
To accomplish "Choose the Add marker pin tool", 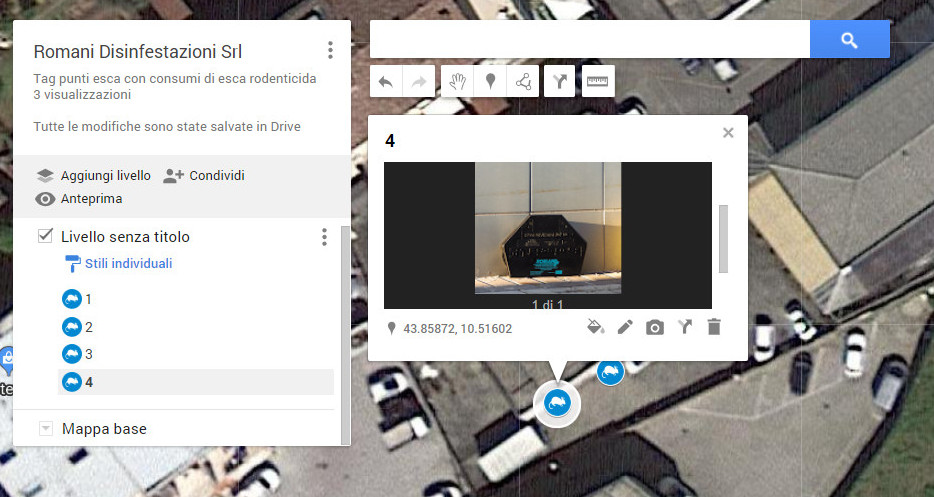I will (490, 82).
